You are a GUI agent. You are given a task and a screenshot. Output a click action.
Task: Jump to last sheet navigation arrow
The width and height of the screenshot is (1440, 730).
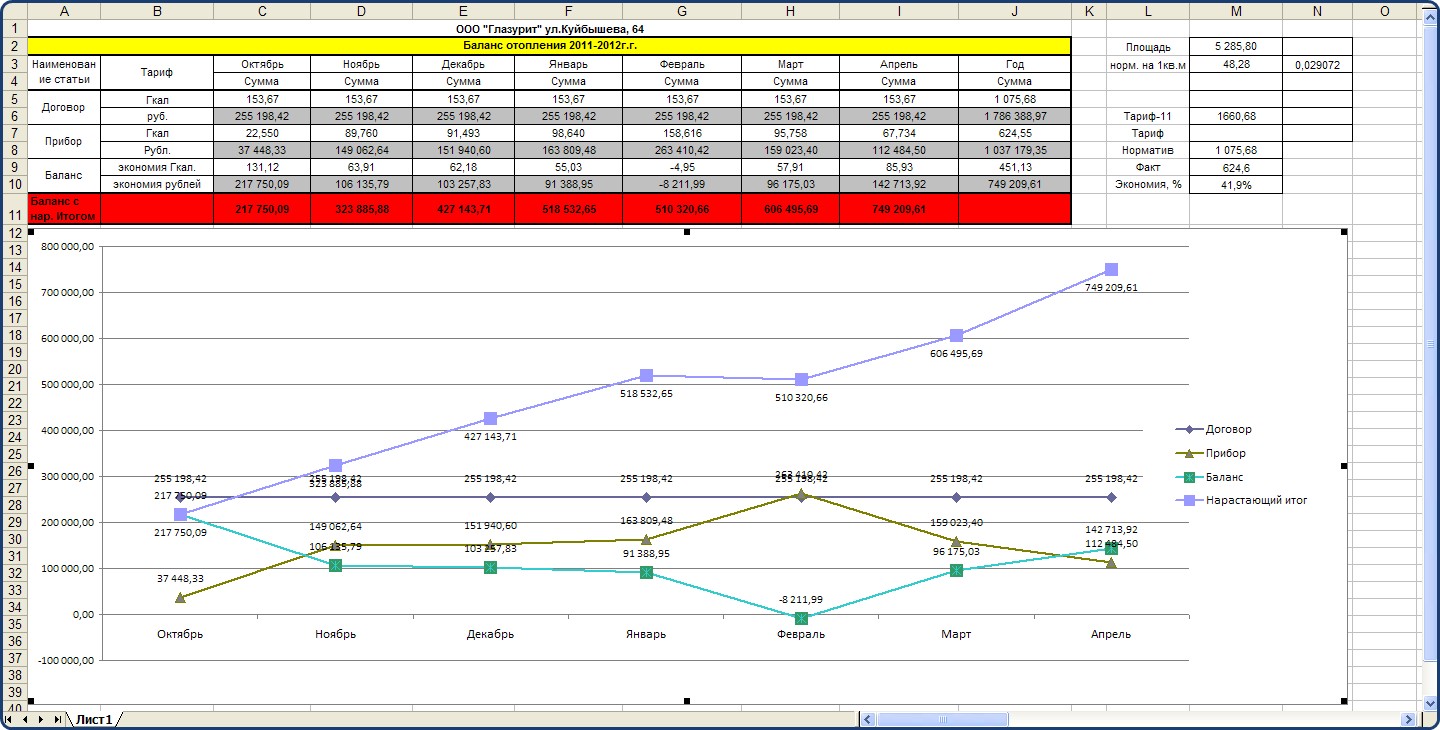pyautogui.click(x=58, y=719)
